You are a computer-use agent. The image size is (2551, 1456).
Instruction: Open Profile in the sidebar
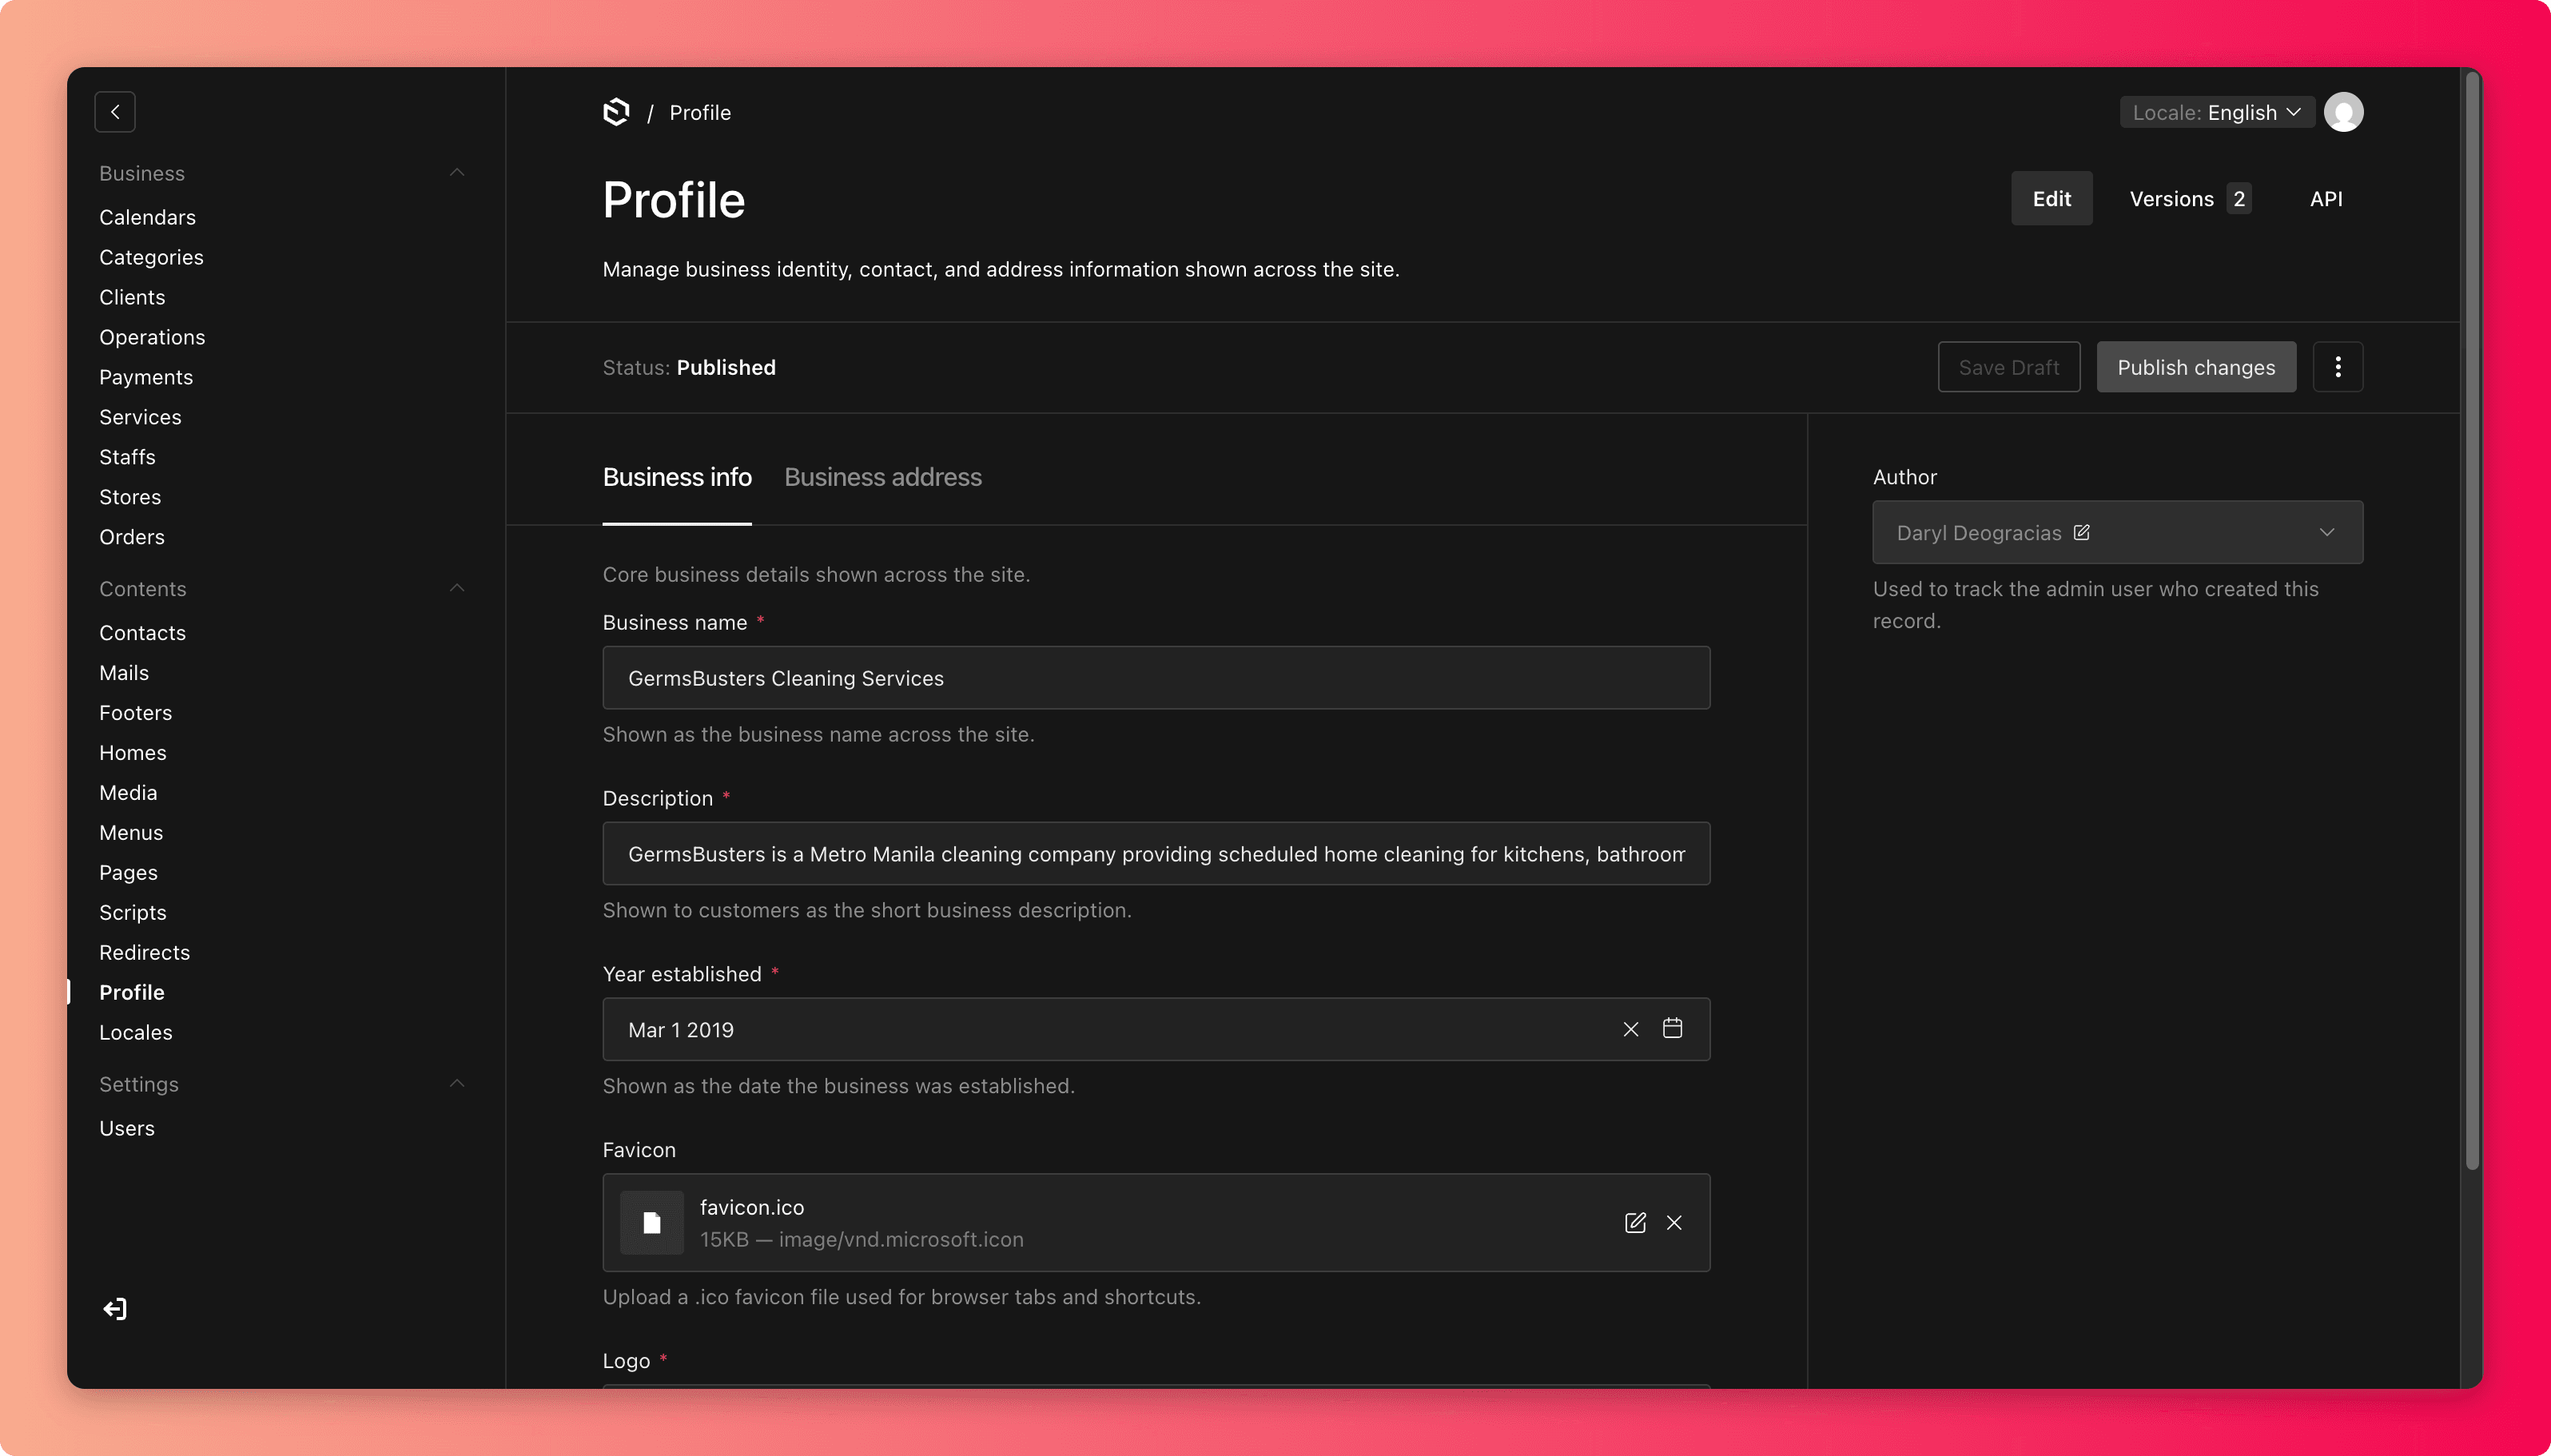(x=132, y=993)
